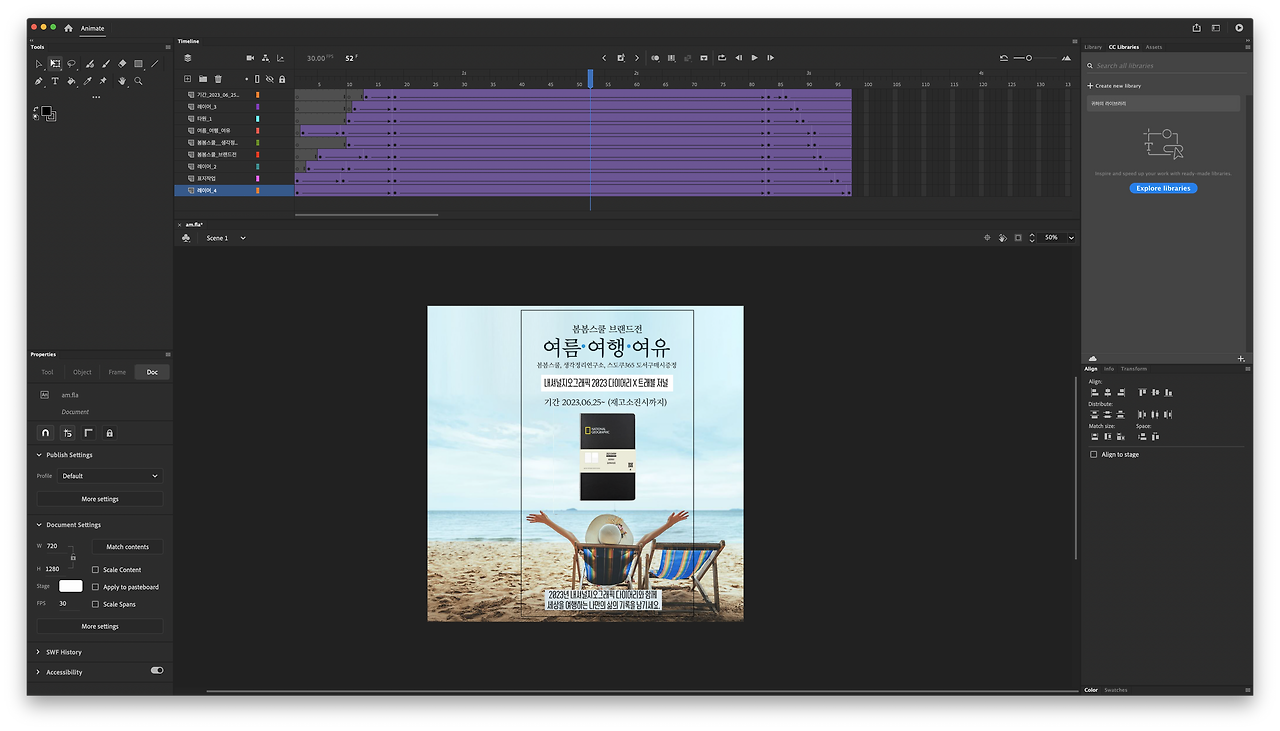Delete the selected layer using trash icon

[218, 79]
